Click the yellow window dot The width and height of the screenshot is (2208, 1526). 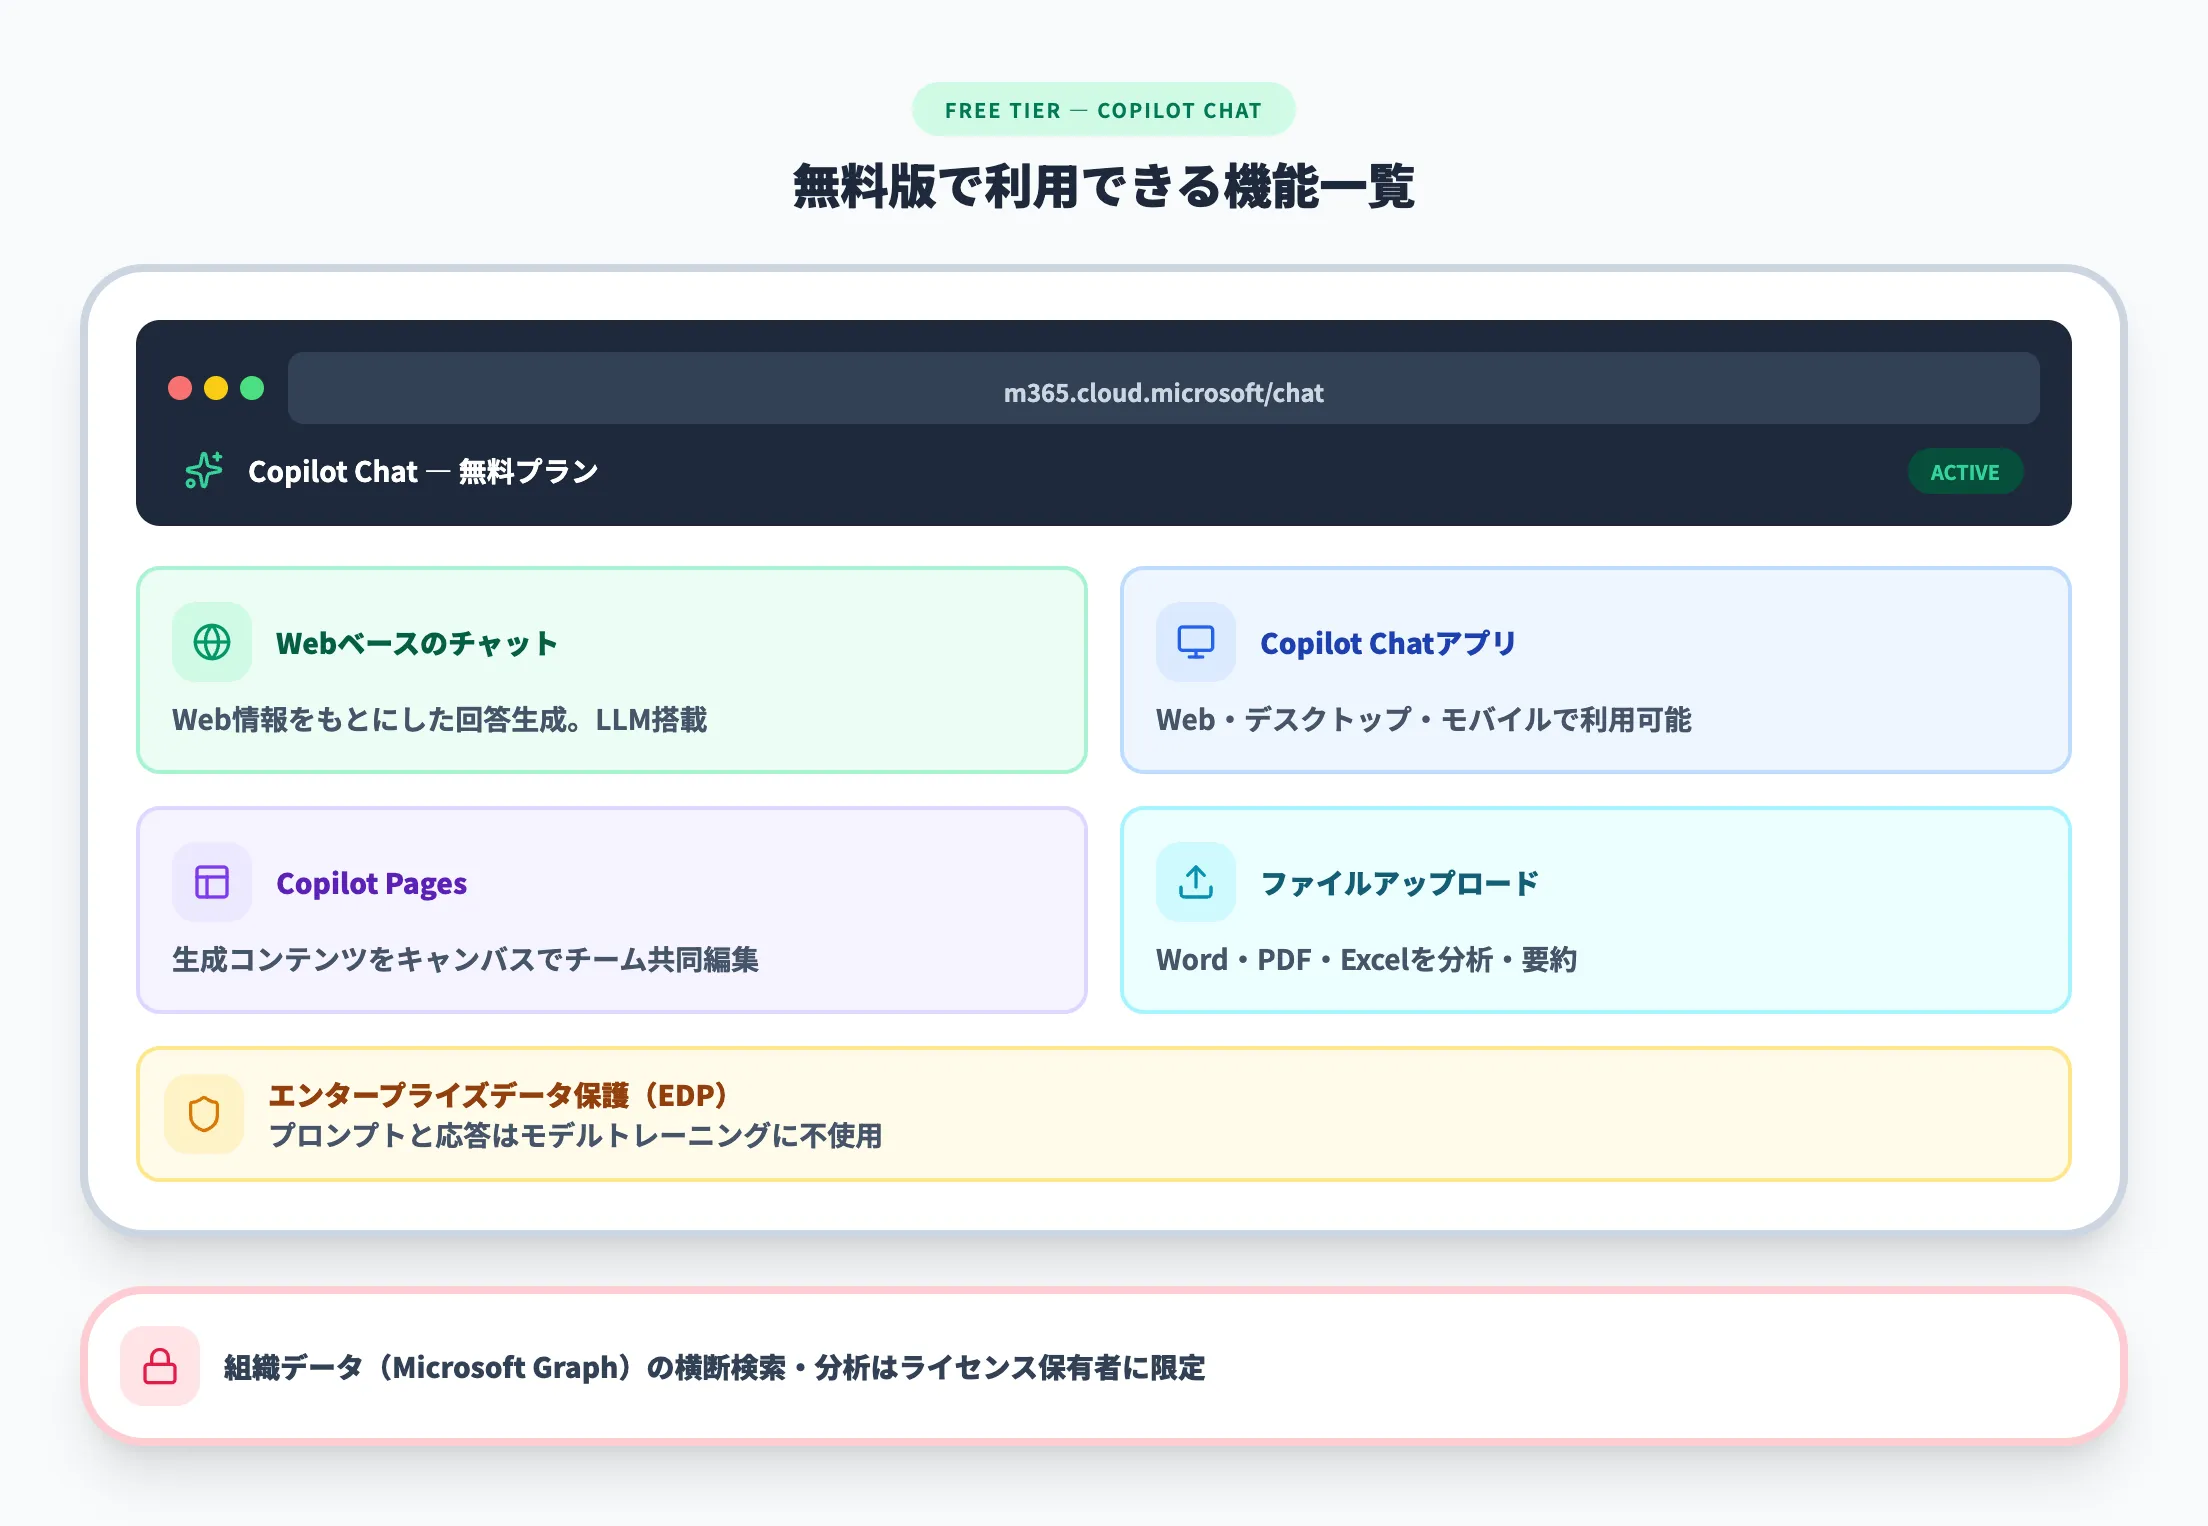tap(216, 388)
